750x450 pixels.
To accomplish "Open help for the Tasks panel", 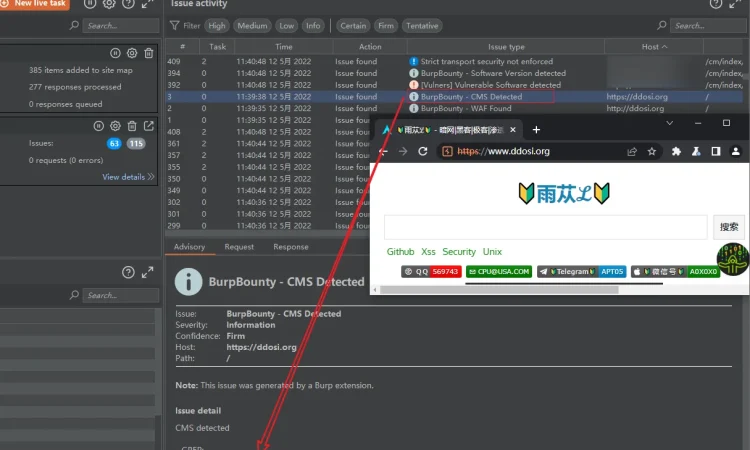I will pyautogui.click(x=128, y=4).
